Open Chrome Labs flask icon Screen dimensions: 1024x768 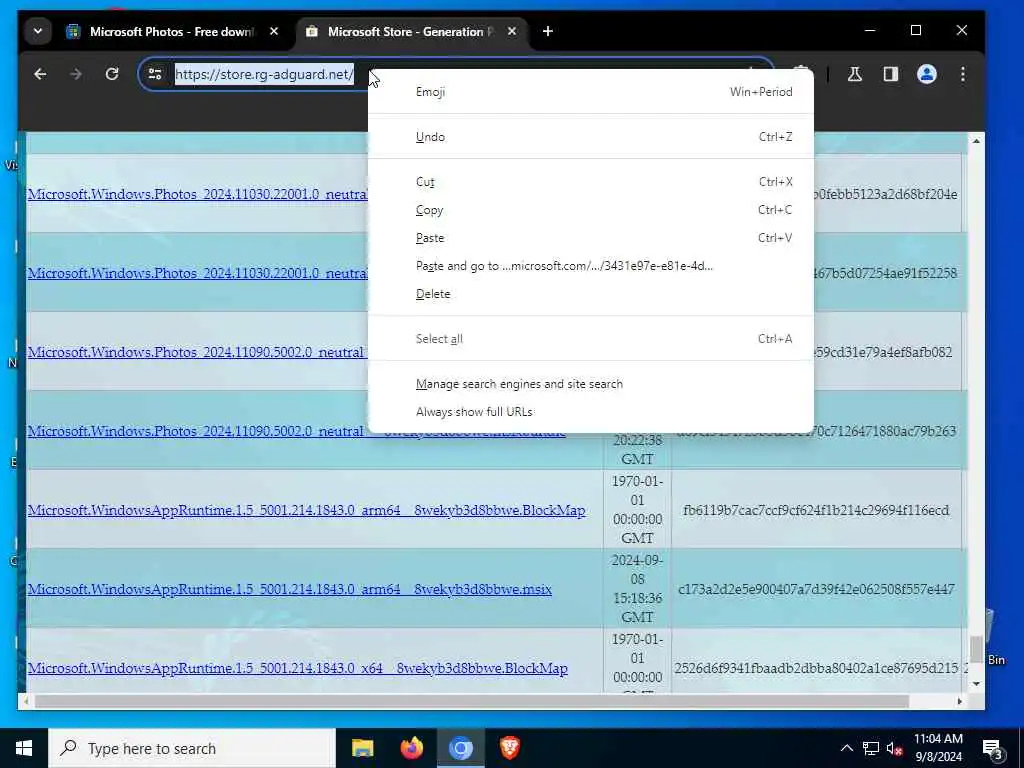[854, 74]
